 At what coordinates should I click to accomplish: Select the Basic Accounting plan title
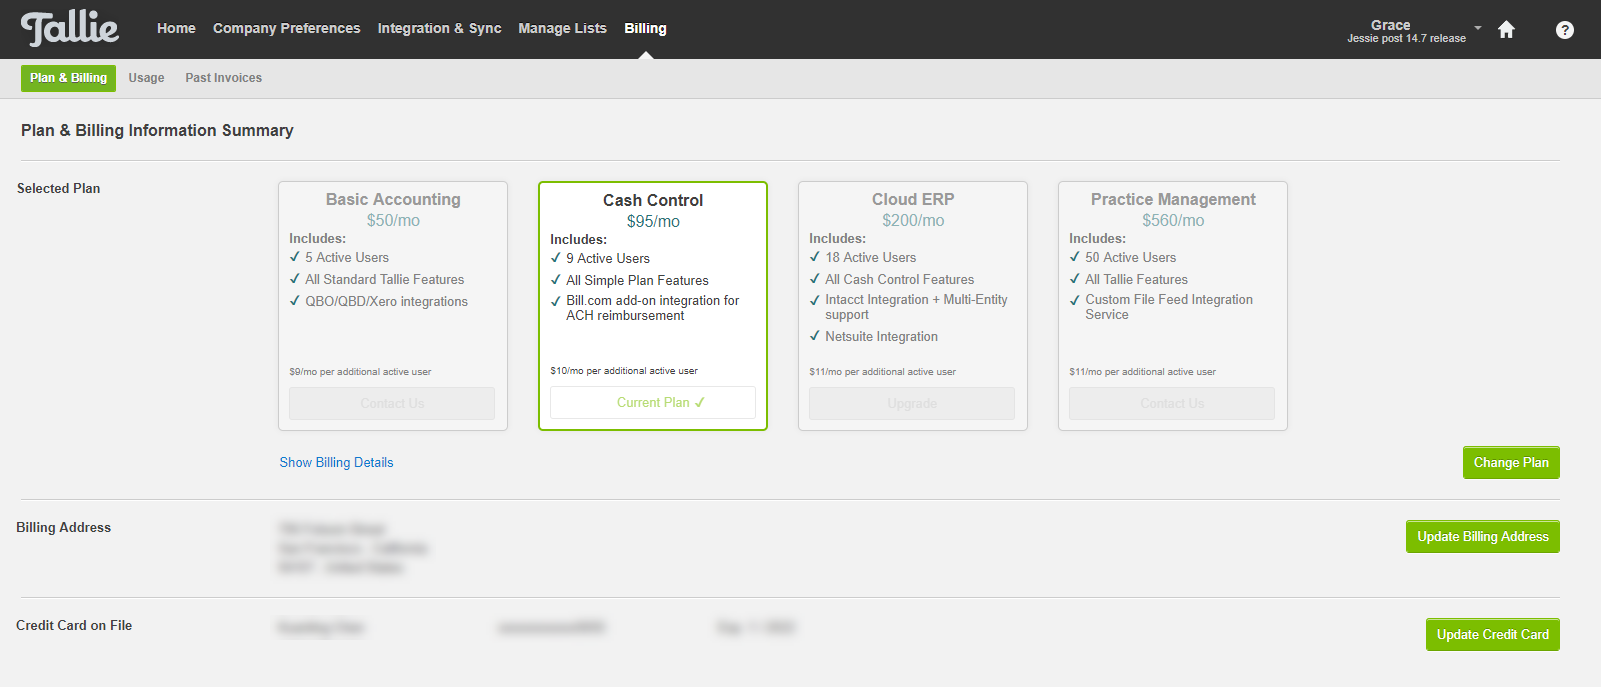pyautogui.click(x=393, y=200)
